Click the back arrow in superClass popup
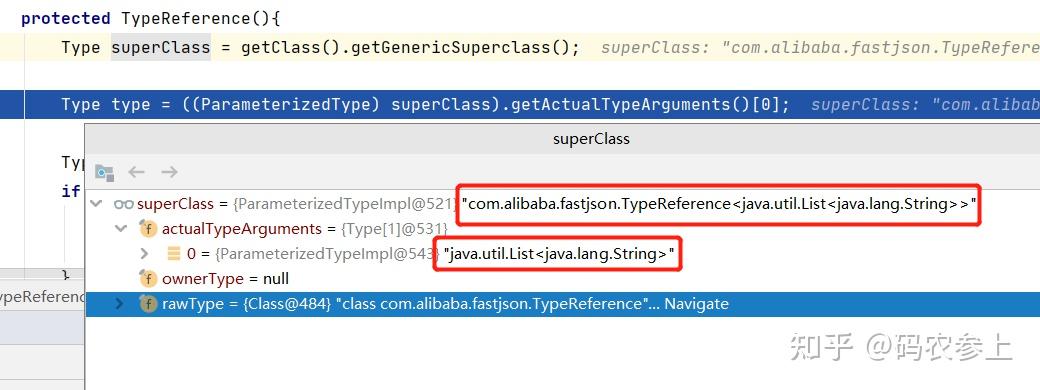 [x=137, y=172]
